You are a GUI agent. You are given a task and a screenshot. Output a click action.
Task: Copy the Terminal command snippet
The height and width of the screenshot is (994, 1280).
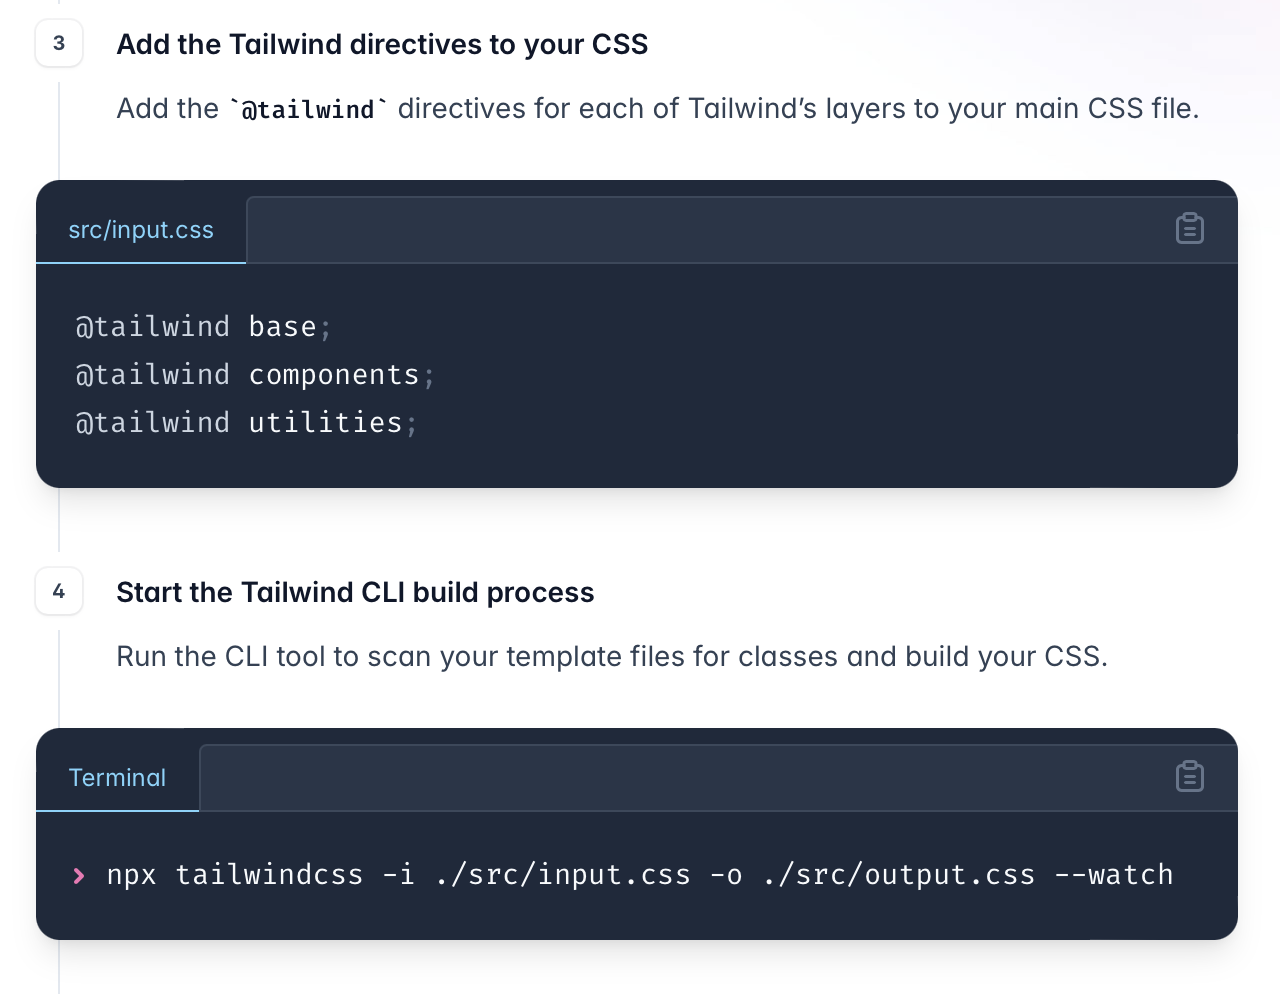click(x=1189, y=777)
